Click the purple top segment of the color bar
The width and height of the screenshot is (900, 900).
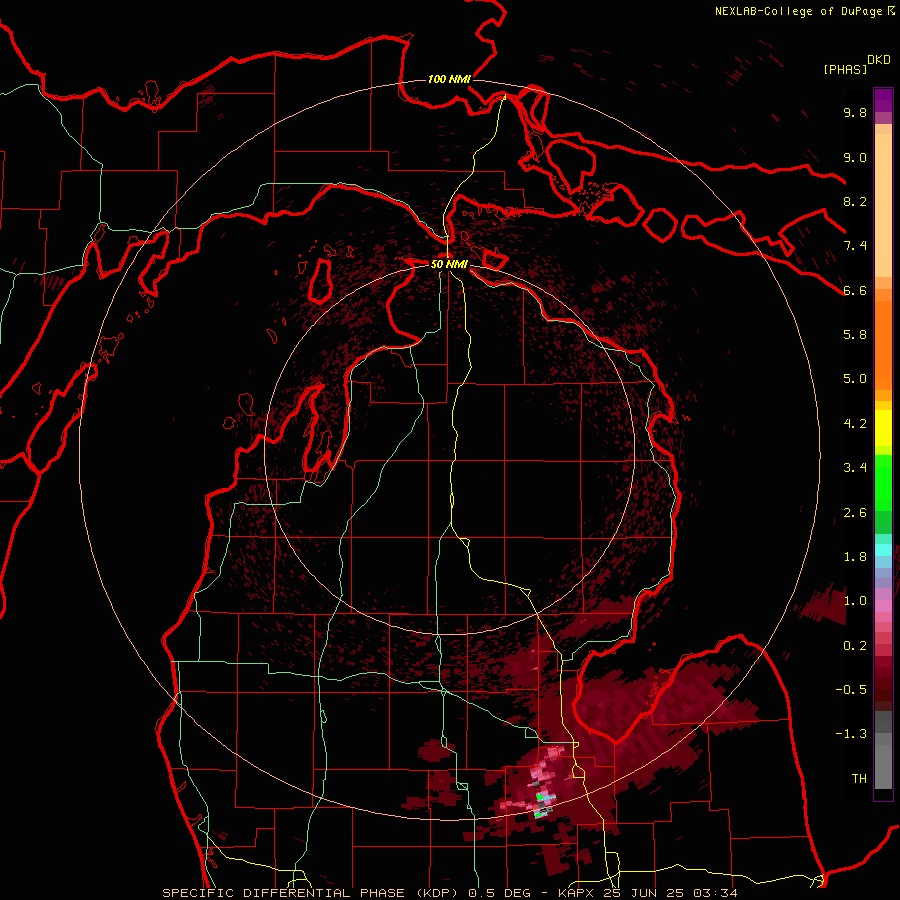(883, 100)
